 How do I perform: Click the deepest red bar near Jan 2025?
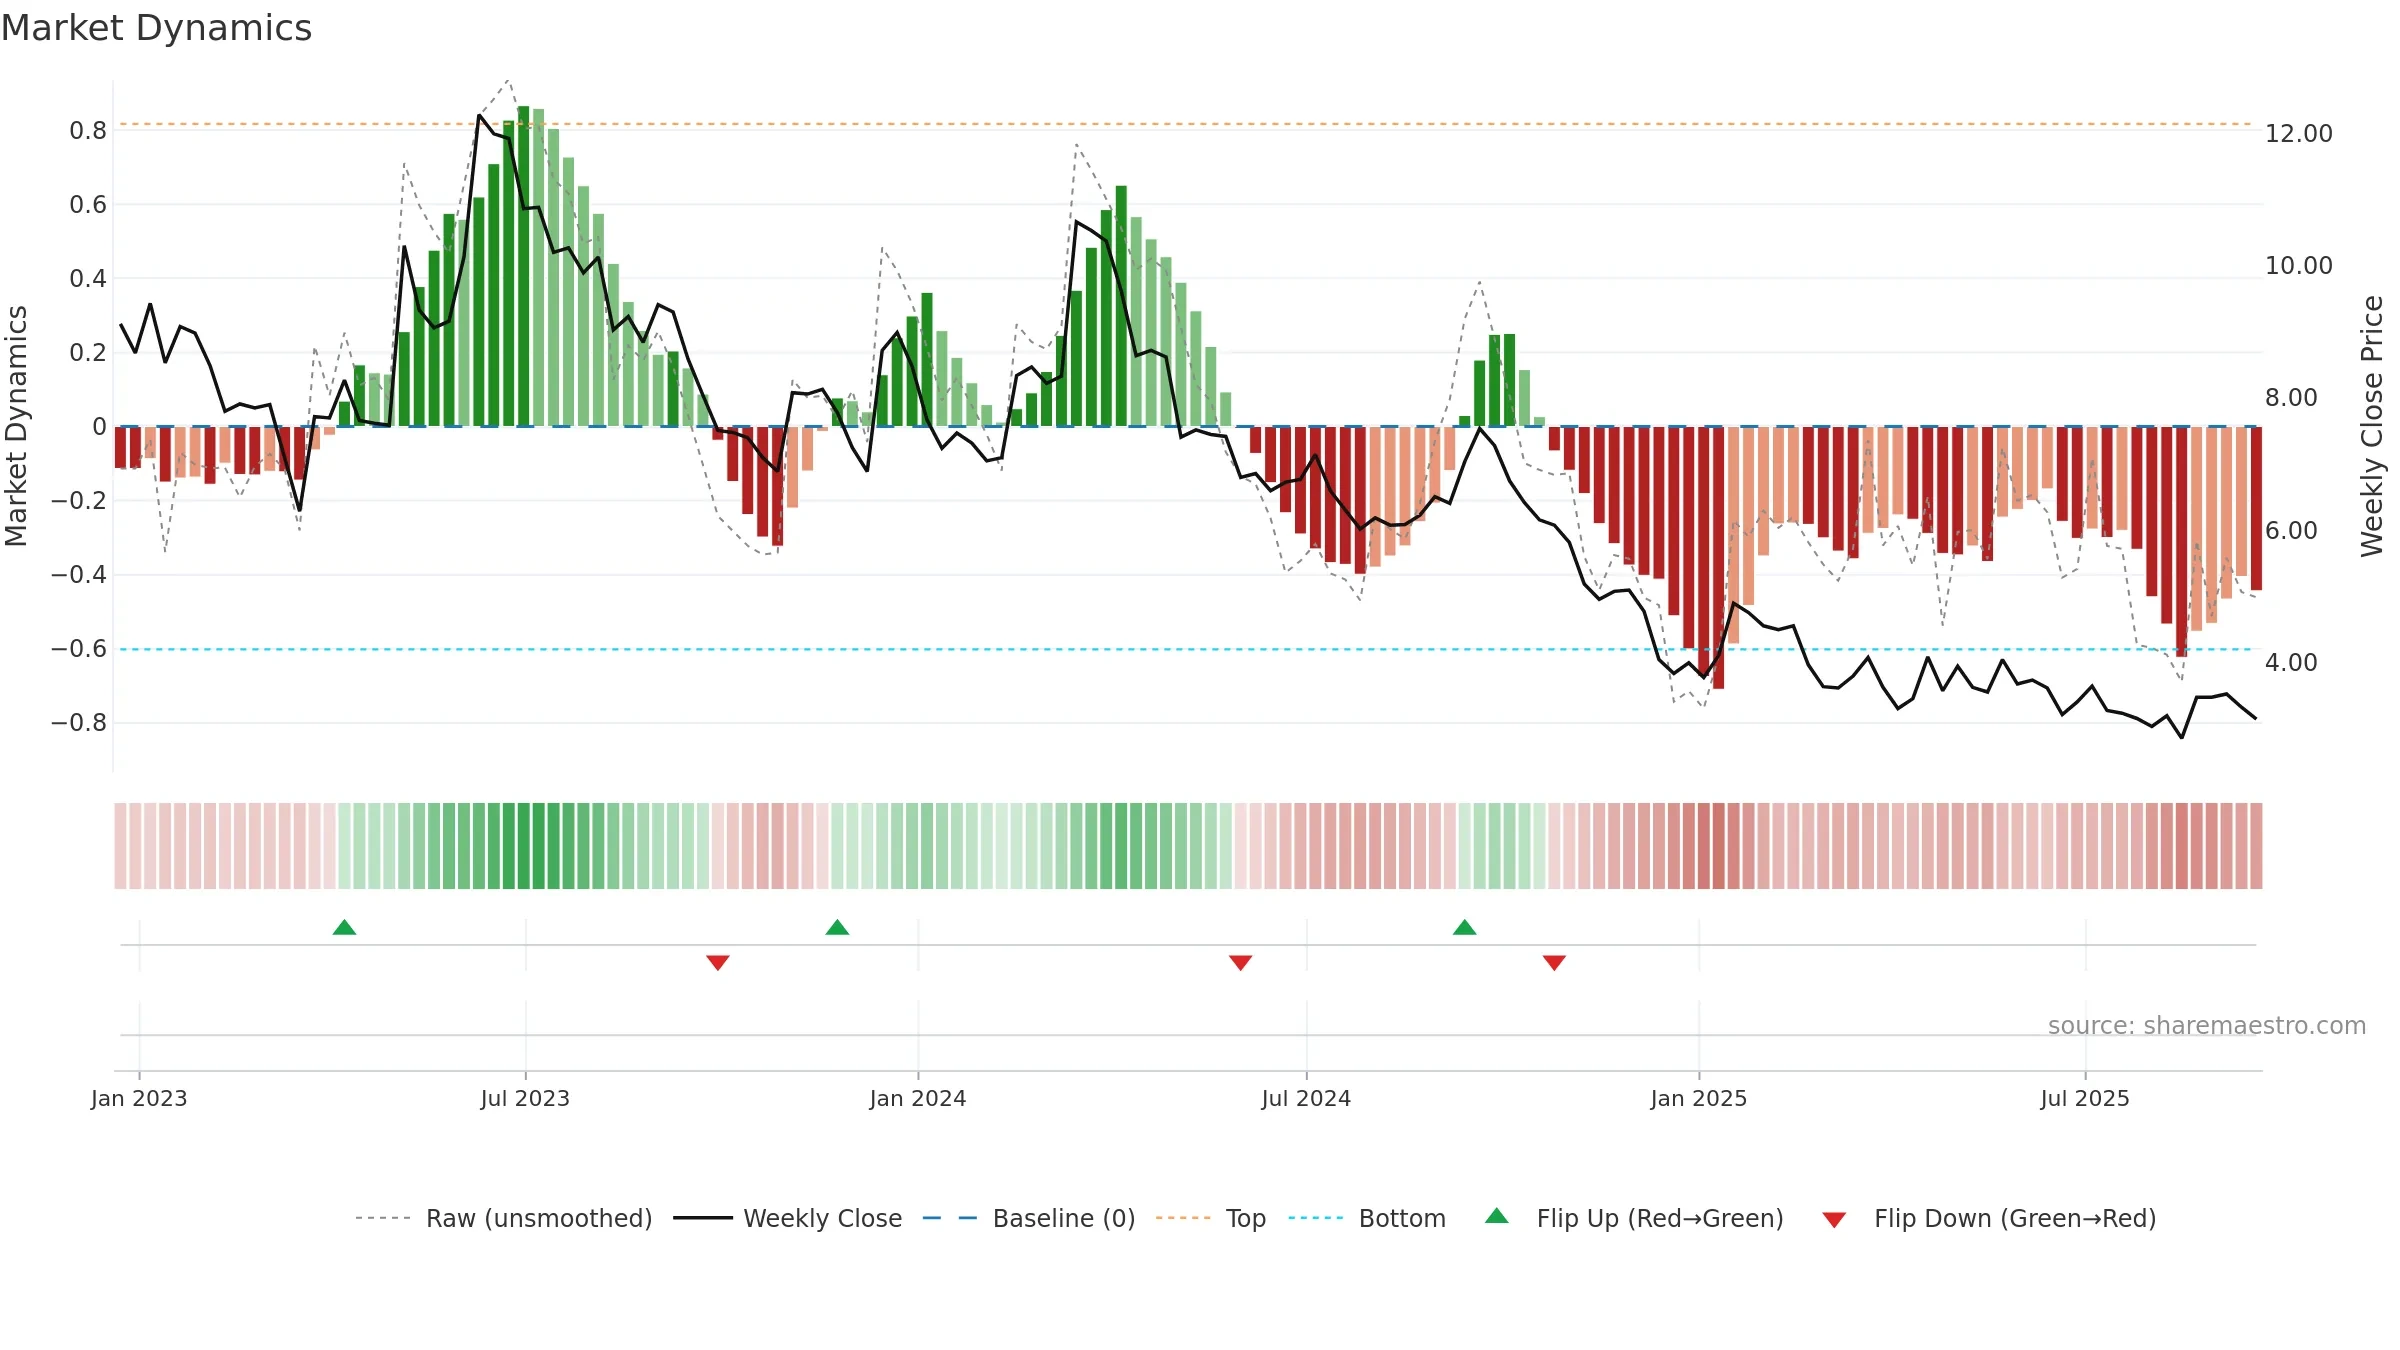1718,557
